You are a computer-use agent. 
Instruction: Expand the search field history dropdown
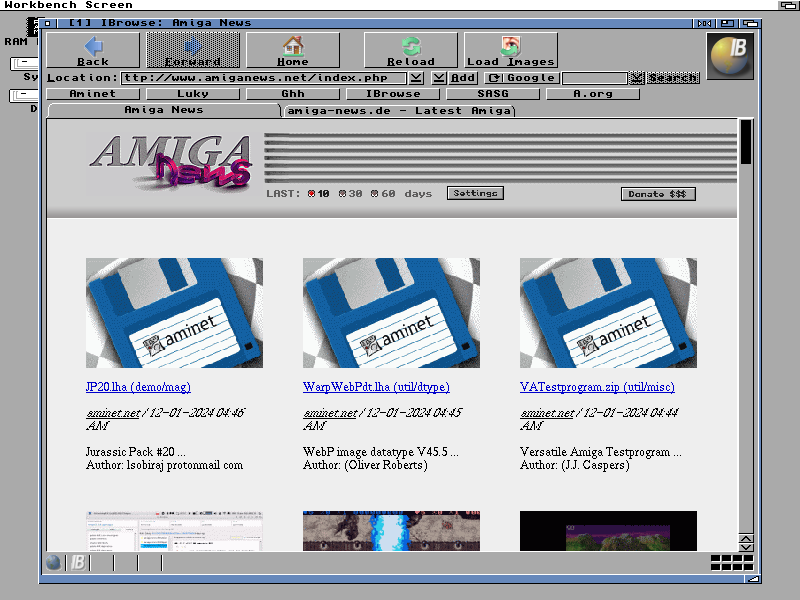pos(636,78)
